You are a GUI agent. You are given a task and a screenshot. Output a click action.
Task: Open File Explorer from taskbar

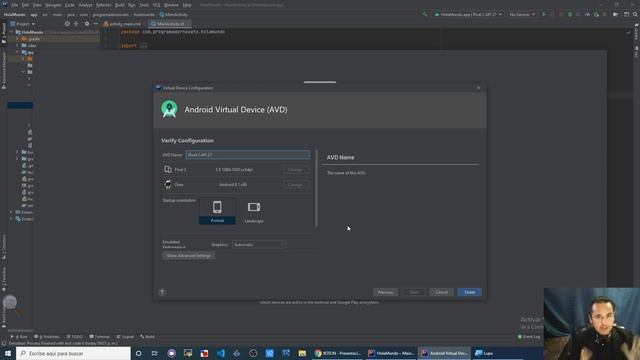302,353
